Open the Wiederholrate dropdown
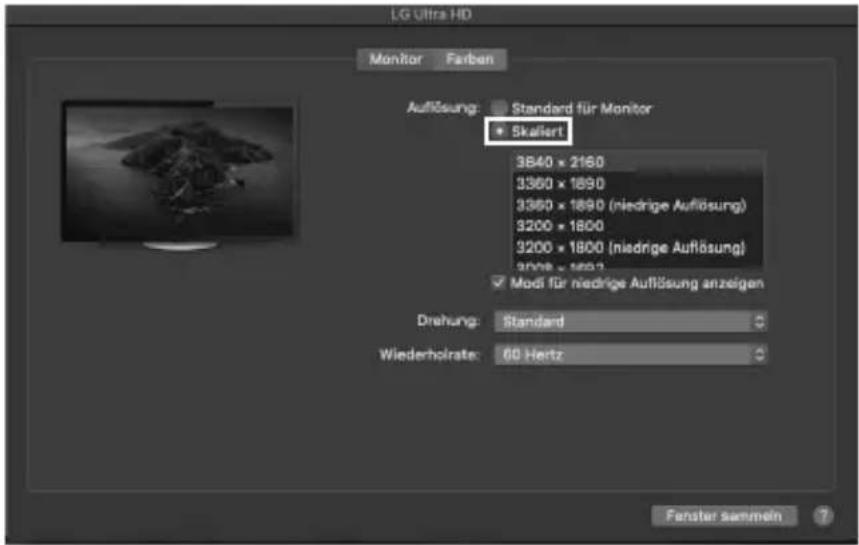Viewport: 859px width, 545px height. click(631, 355)
